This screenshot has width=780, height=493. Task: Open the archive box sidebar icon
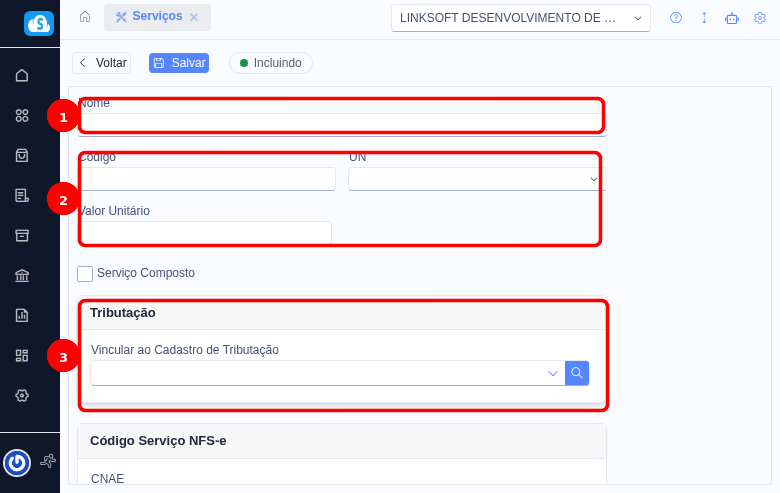(x=22, y=235)
